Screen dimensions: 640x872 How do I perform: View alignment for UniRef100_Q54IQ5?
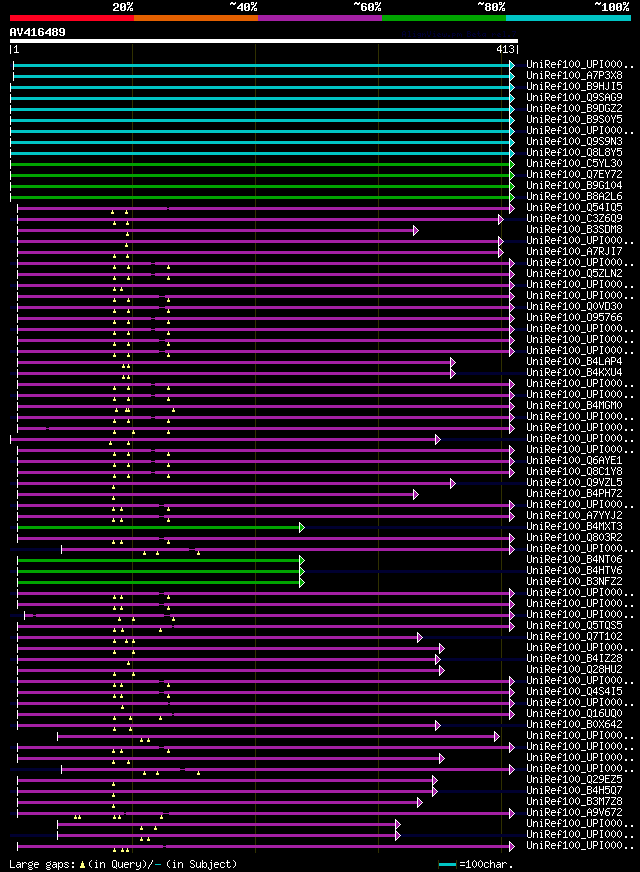[574, 207]
